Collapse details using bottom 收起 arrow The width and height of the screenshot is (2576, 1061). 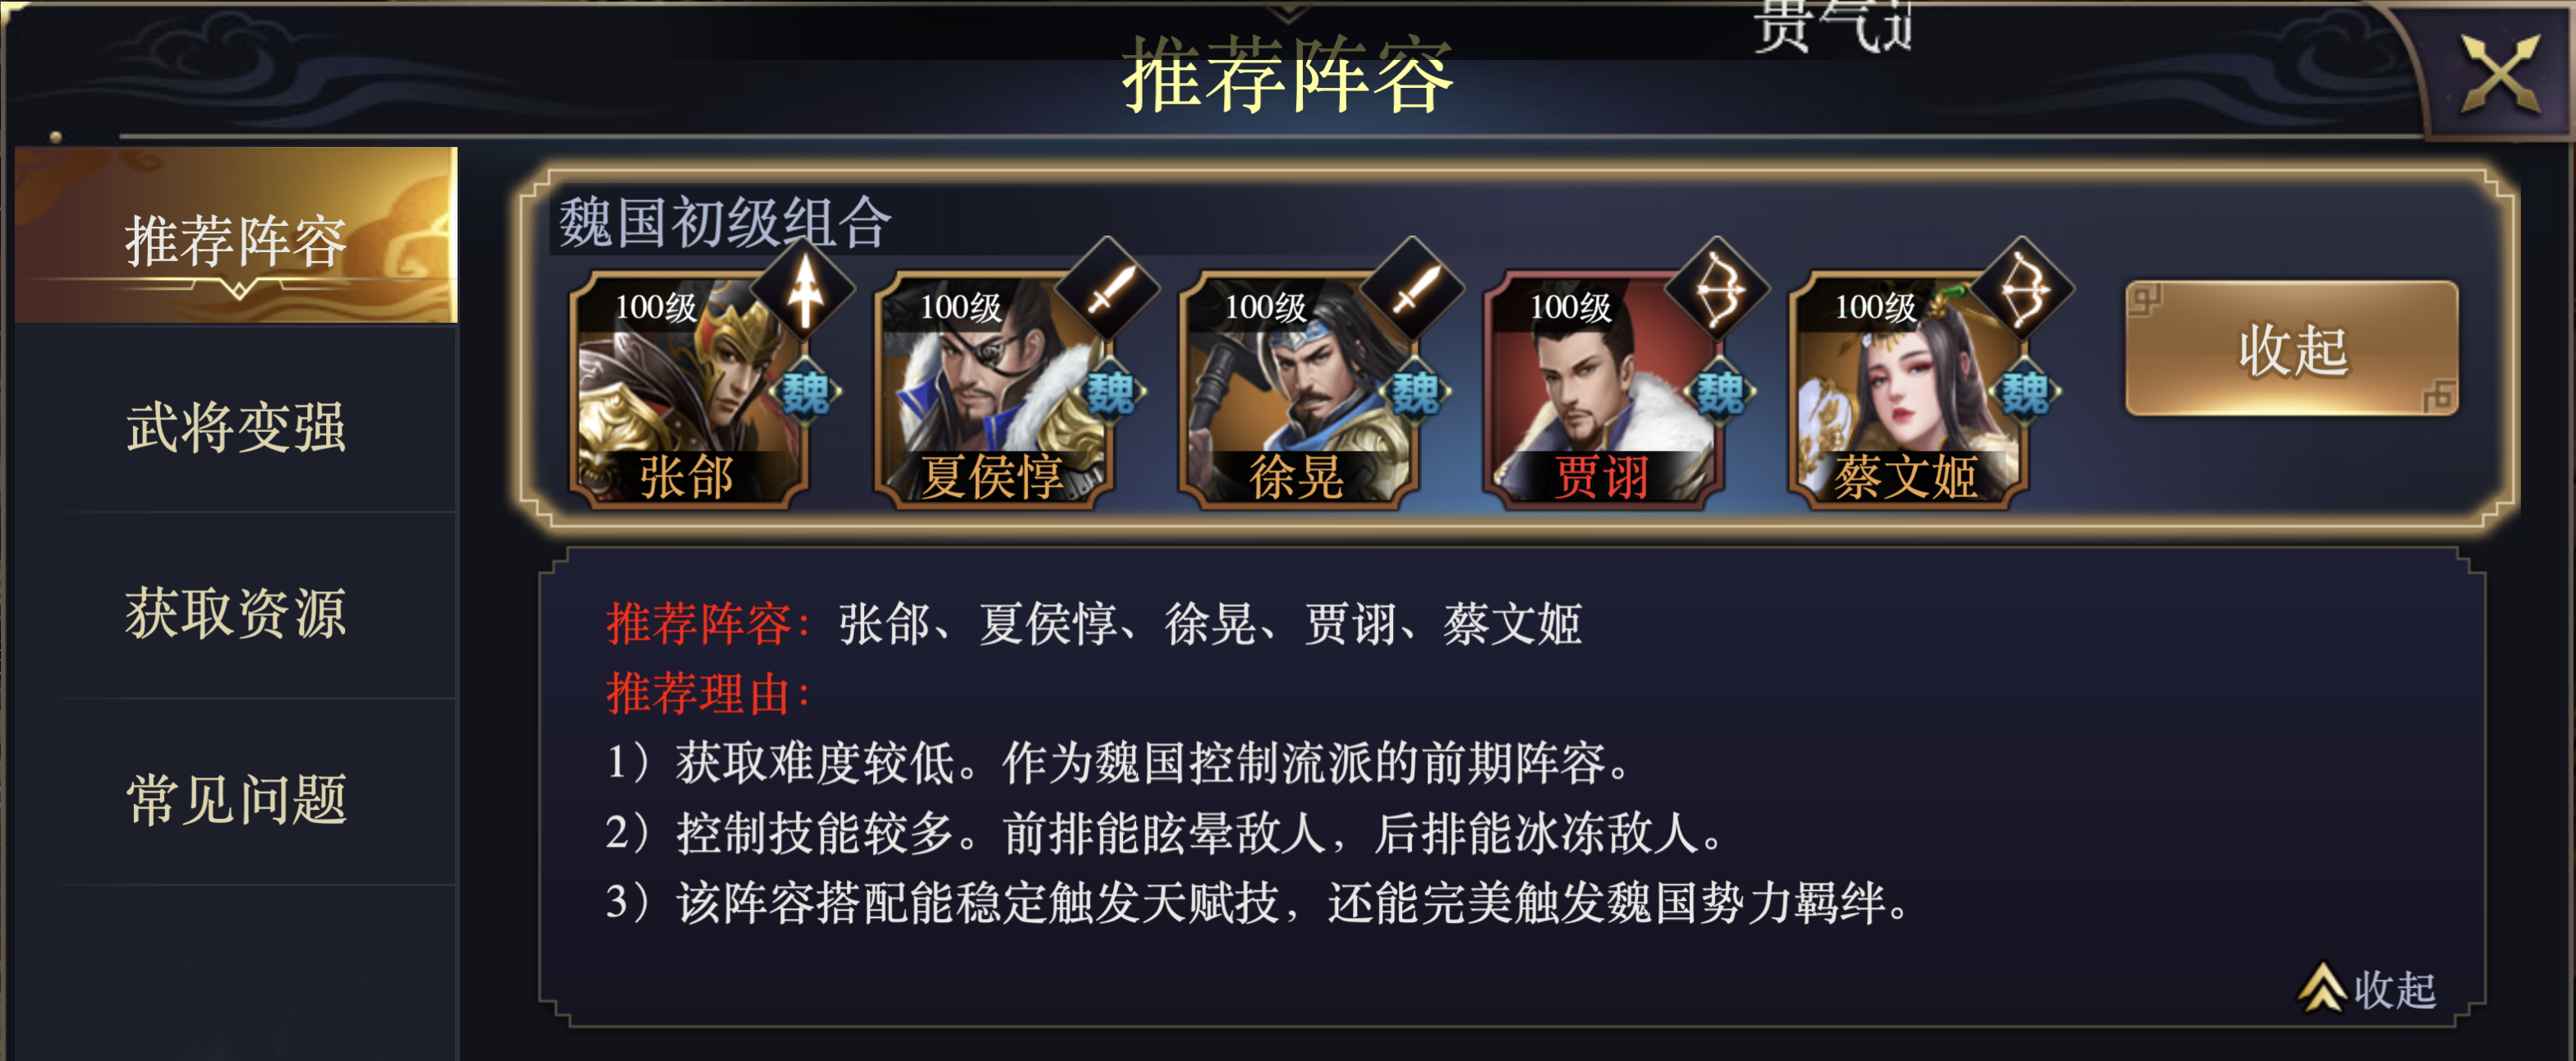click(2366, 989)
